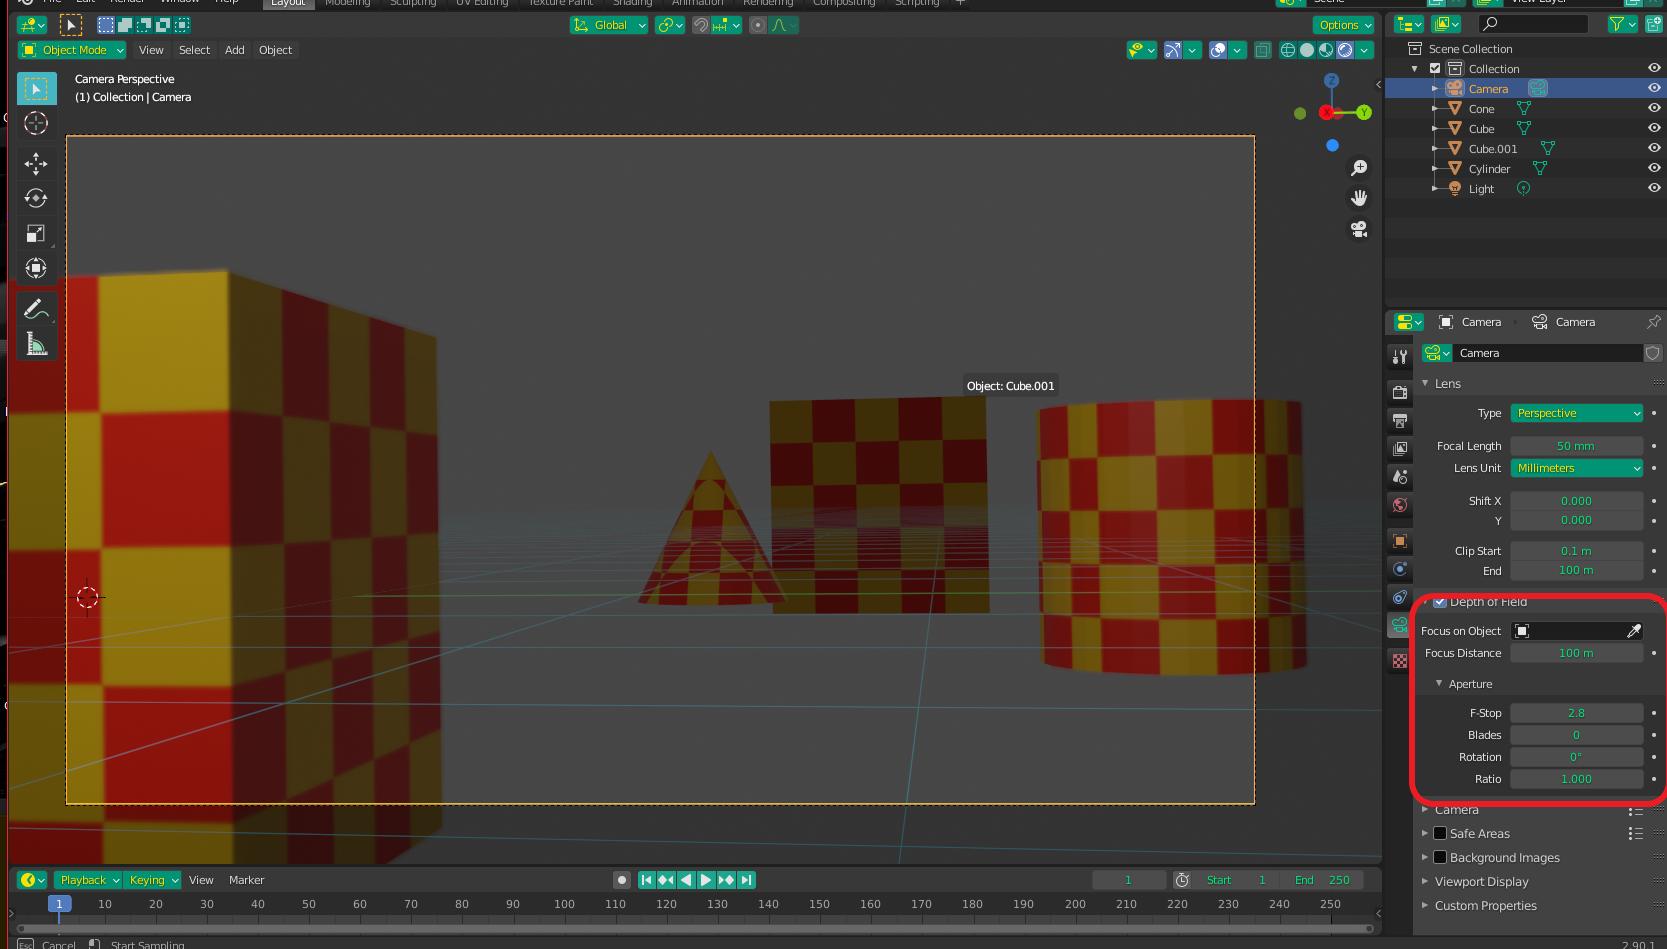Toggle X-ray display in viewport header
The height and width of the screenshot is (949, 1667).
coord(1263,50)
